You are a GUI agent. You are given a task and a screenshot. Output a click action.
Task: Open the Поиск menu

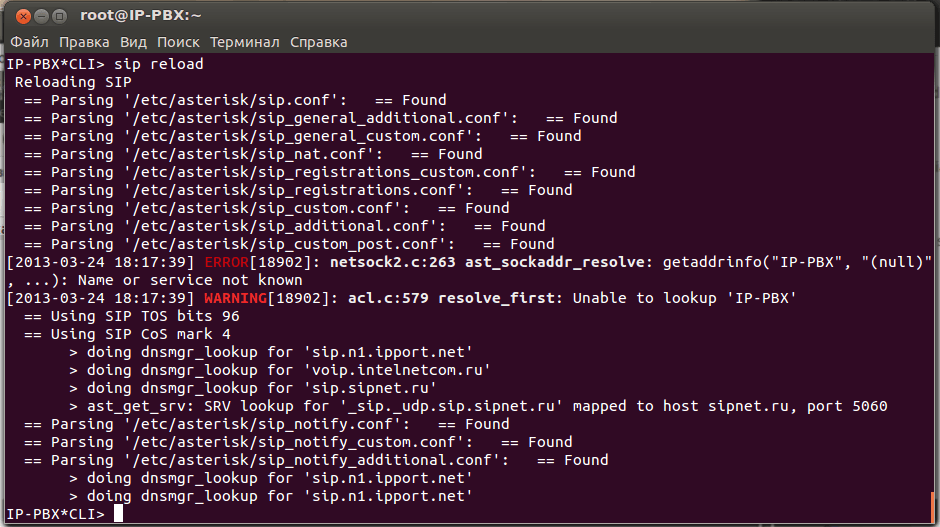tap(178, 42)
